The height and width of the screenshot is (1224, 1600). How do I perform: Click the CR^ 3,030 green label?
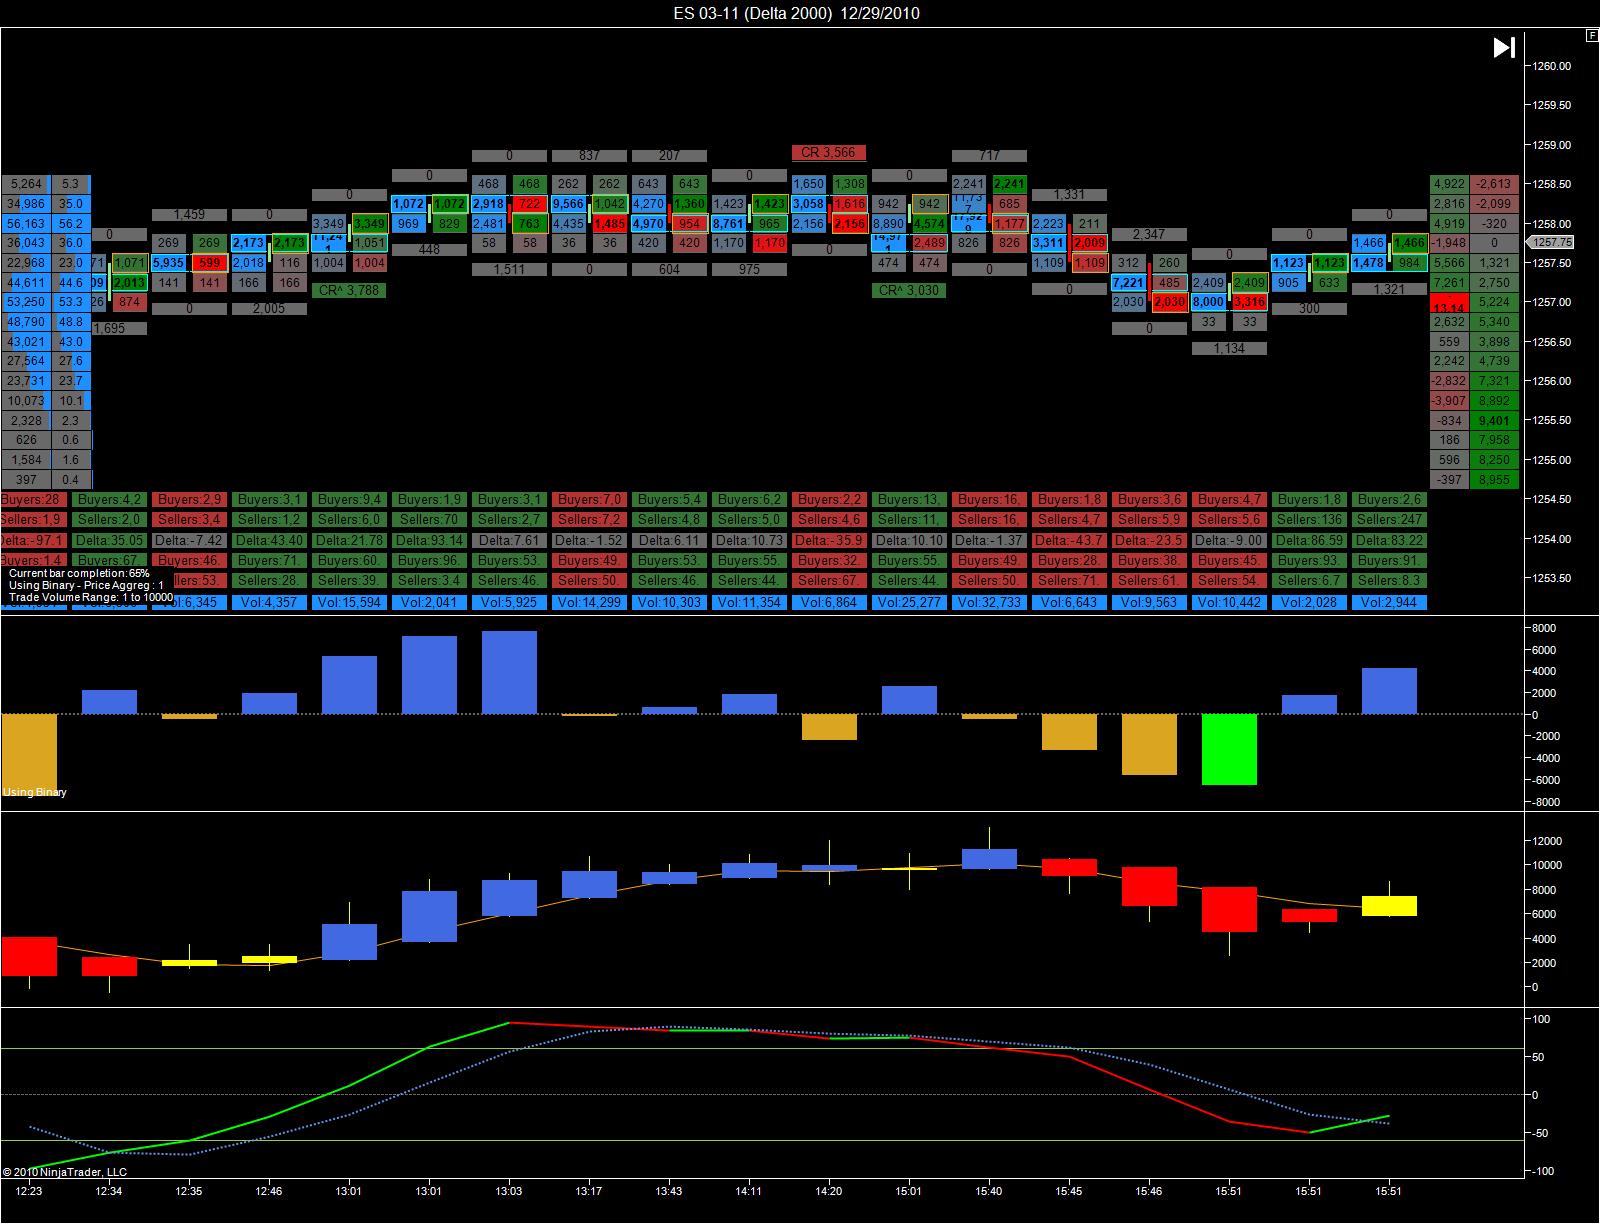click(909, 290)
